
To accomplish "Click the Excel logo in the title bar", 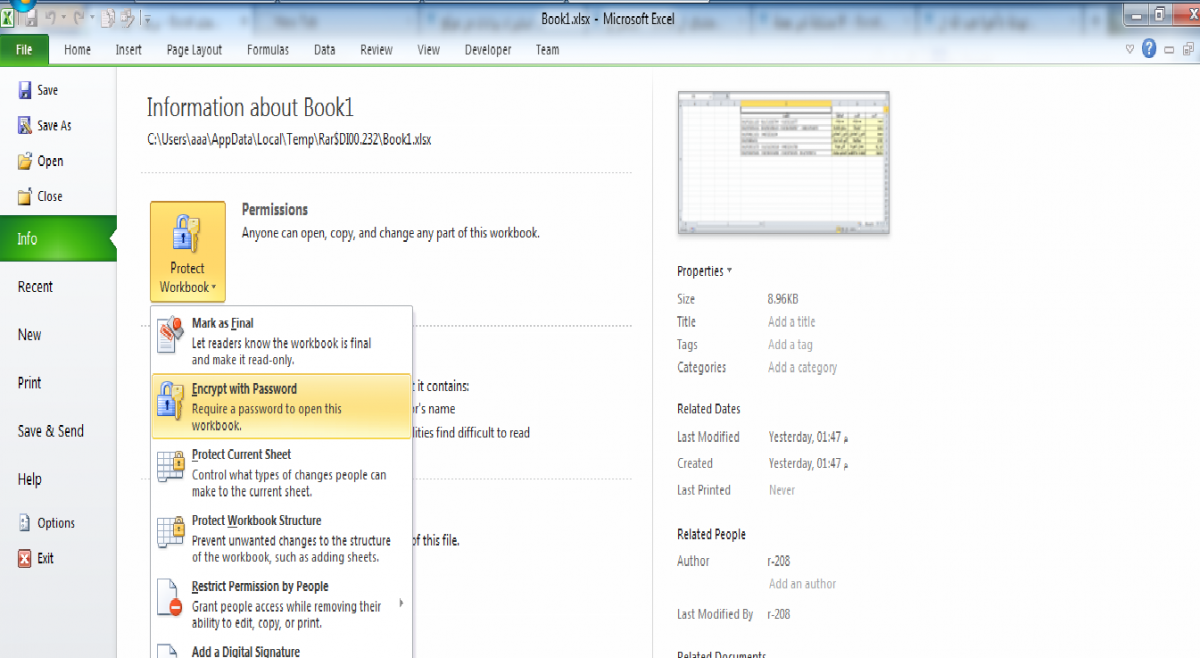I will tap(8, 17).
